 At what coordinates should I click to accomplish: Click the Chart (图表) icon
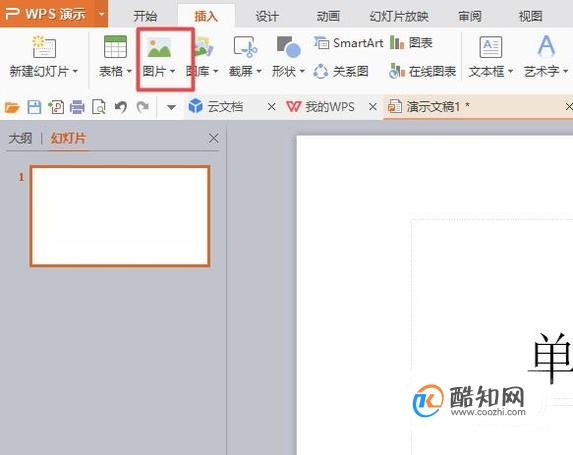411,43
